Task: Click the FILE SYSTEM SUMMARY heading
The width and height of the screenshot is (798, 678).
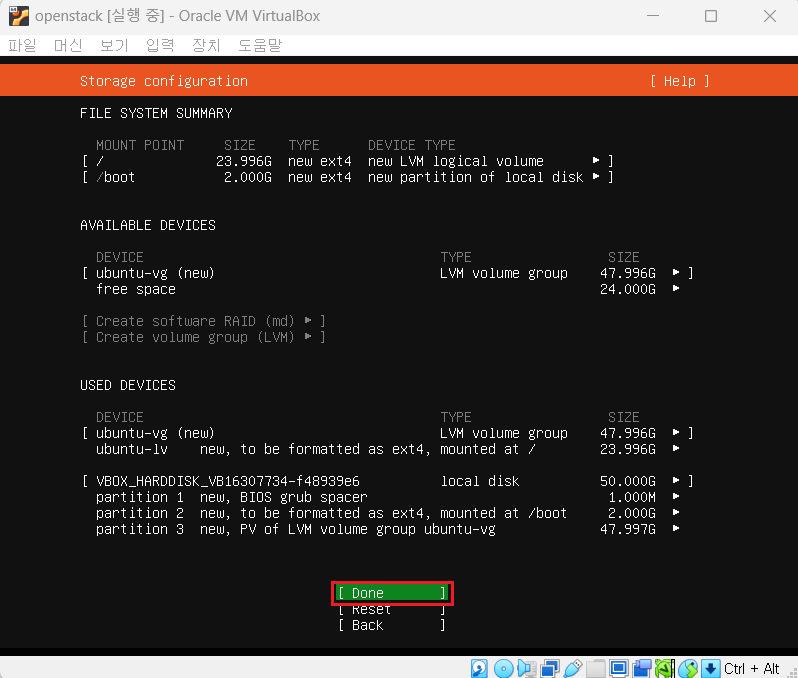Action: click(156, 113)
